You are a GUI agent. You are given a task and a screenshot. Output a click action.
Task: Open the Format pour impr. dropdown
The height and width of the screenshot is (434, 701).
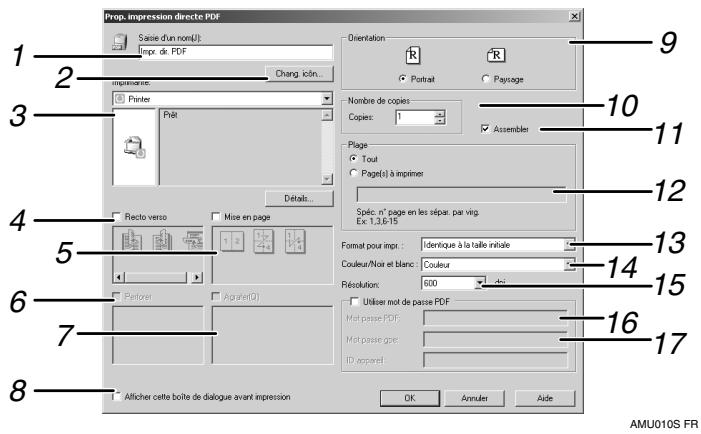(570, 244)
